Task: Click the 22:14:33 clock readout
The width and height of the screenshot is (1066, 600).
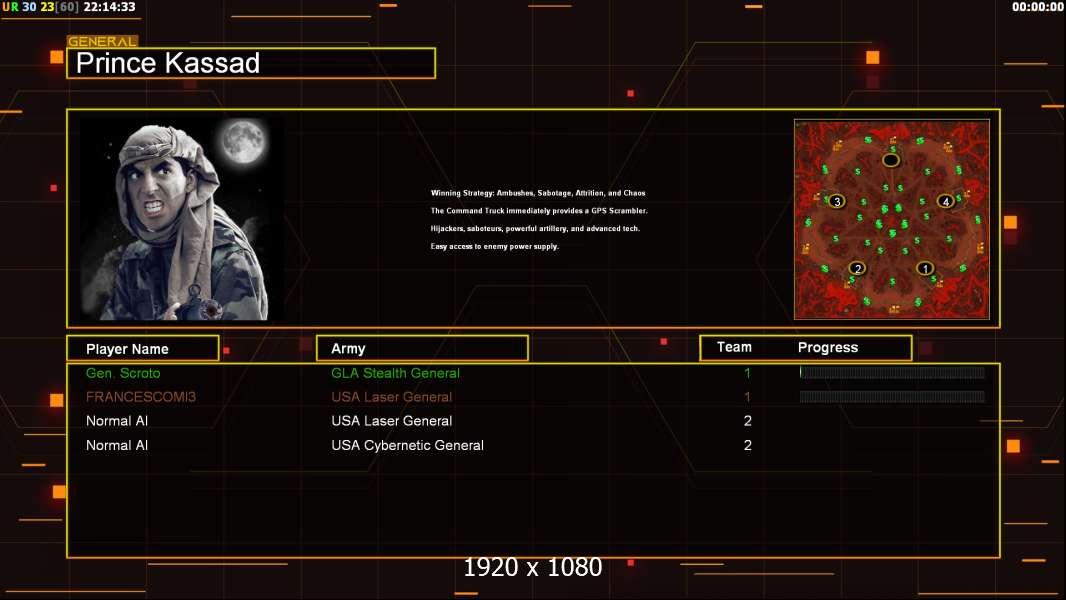Action: point(109,7)
